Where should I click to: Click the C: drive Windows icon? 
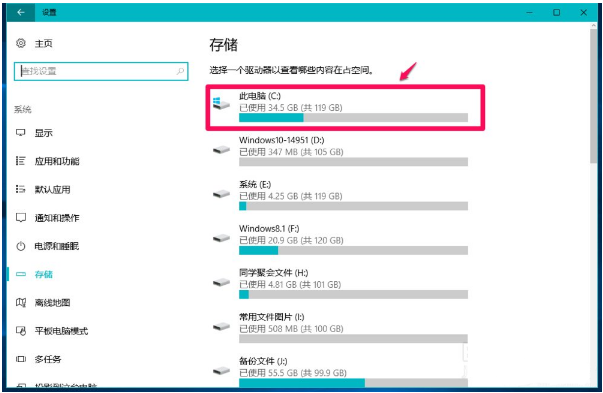[221, 103]
